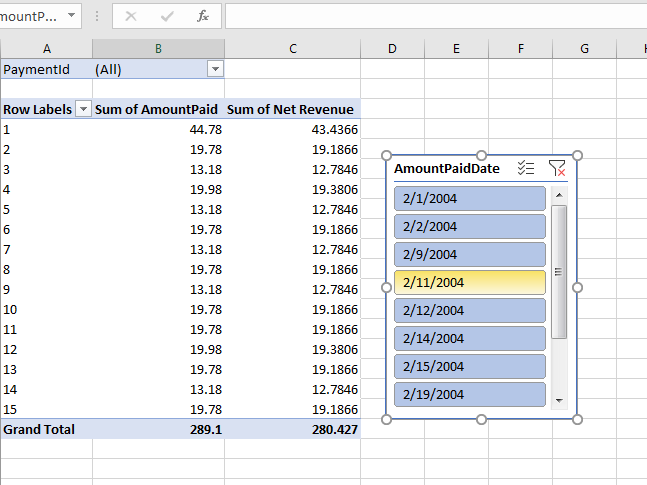Click the bottom-center slicer resize handle
Image resolution: width=647 pixels, height=485 pixels.
coord(482,419)
